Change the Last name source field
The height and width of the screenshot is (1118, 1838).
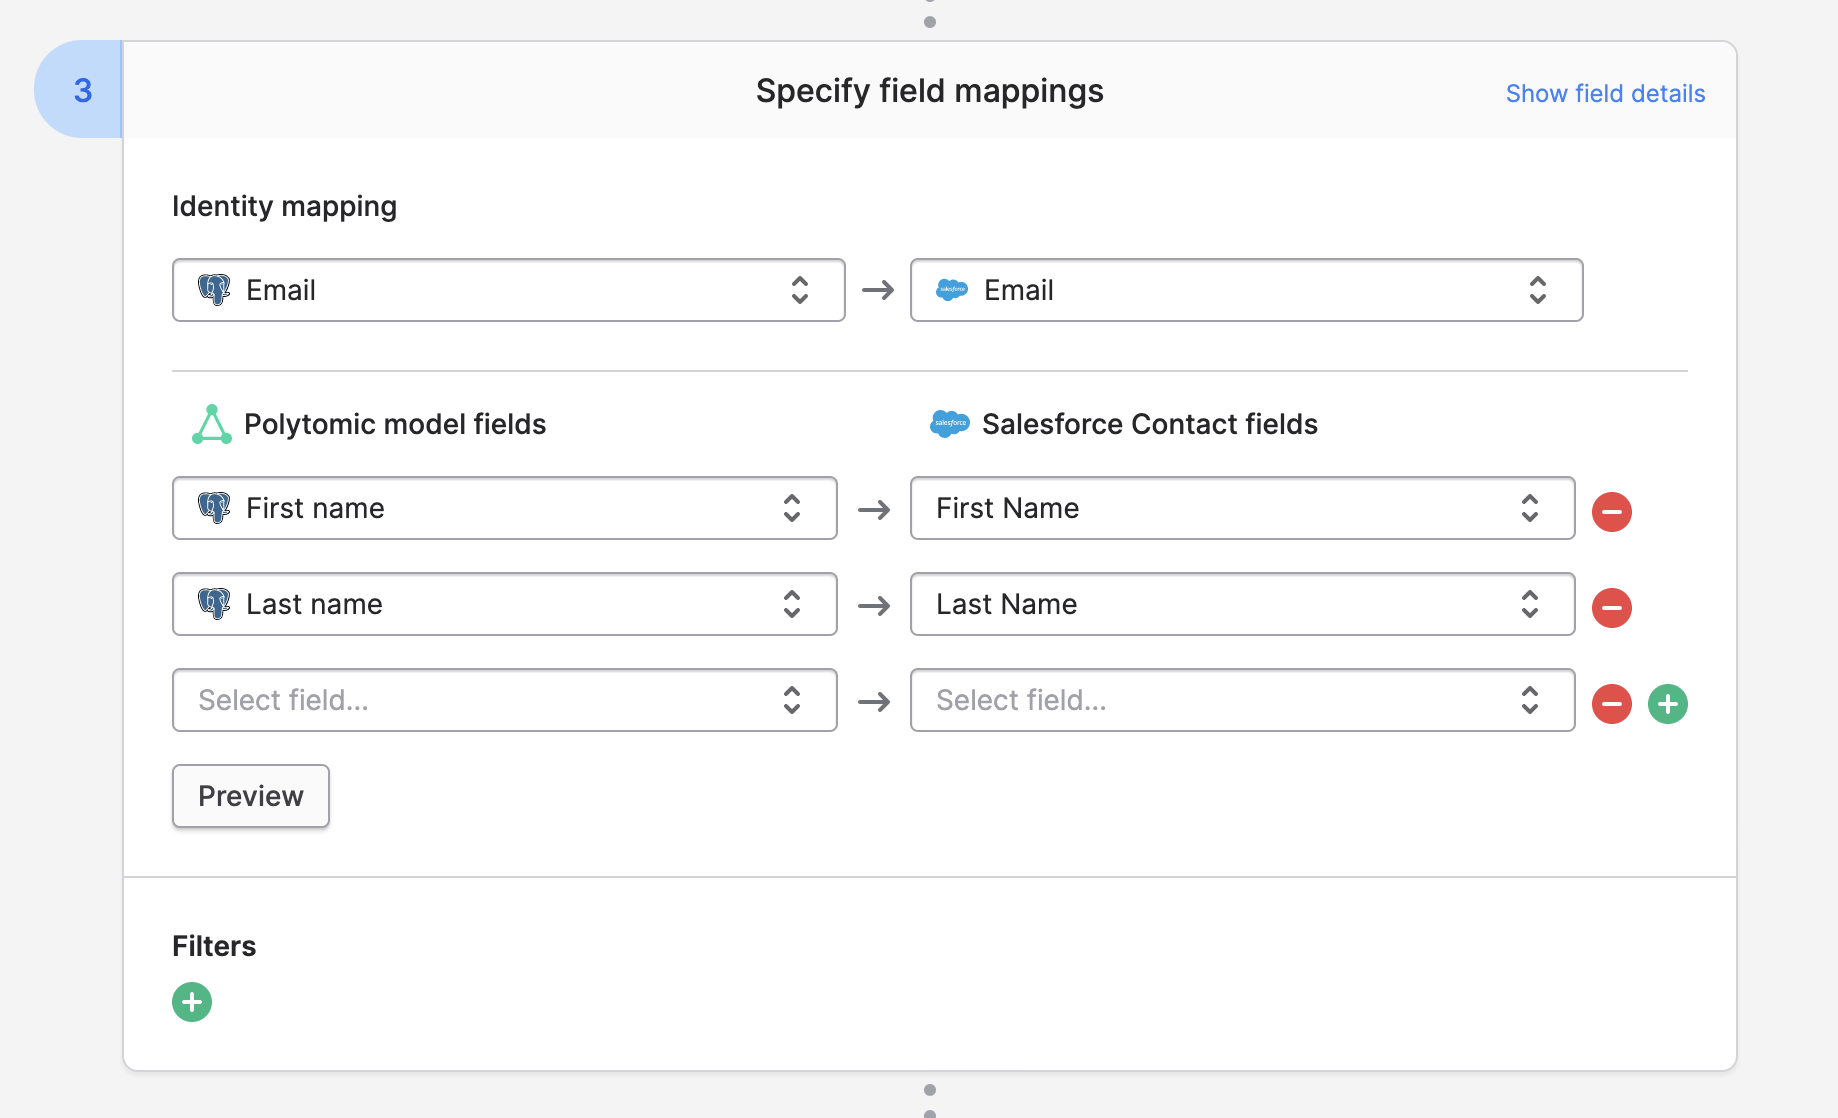pos(504,604)
